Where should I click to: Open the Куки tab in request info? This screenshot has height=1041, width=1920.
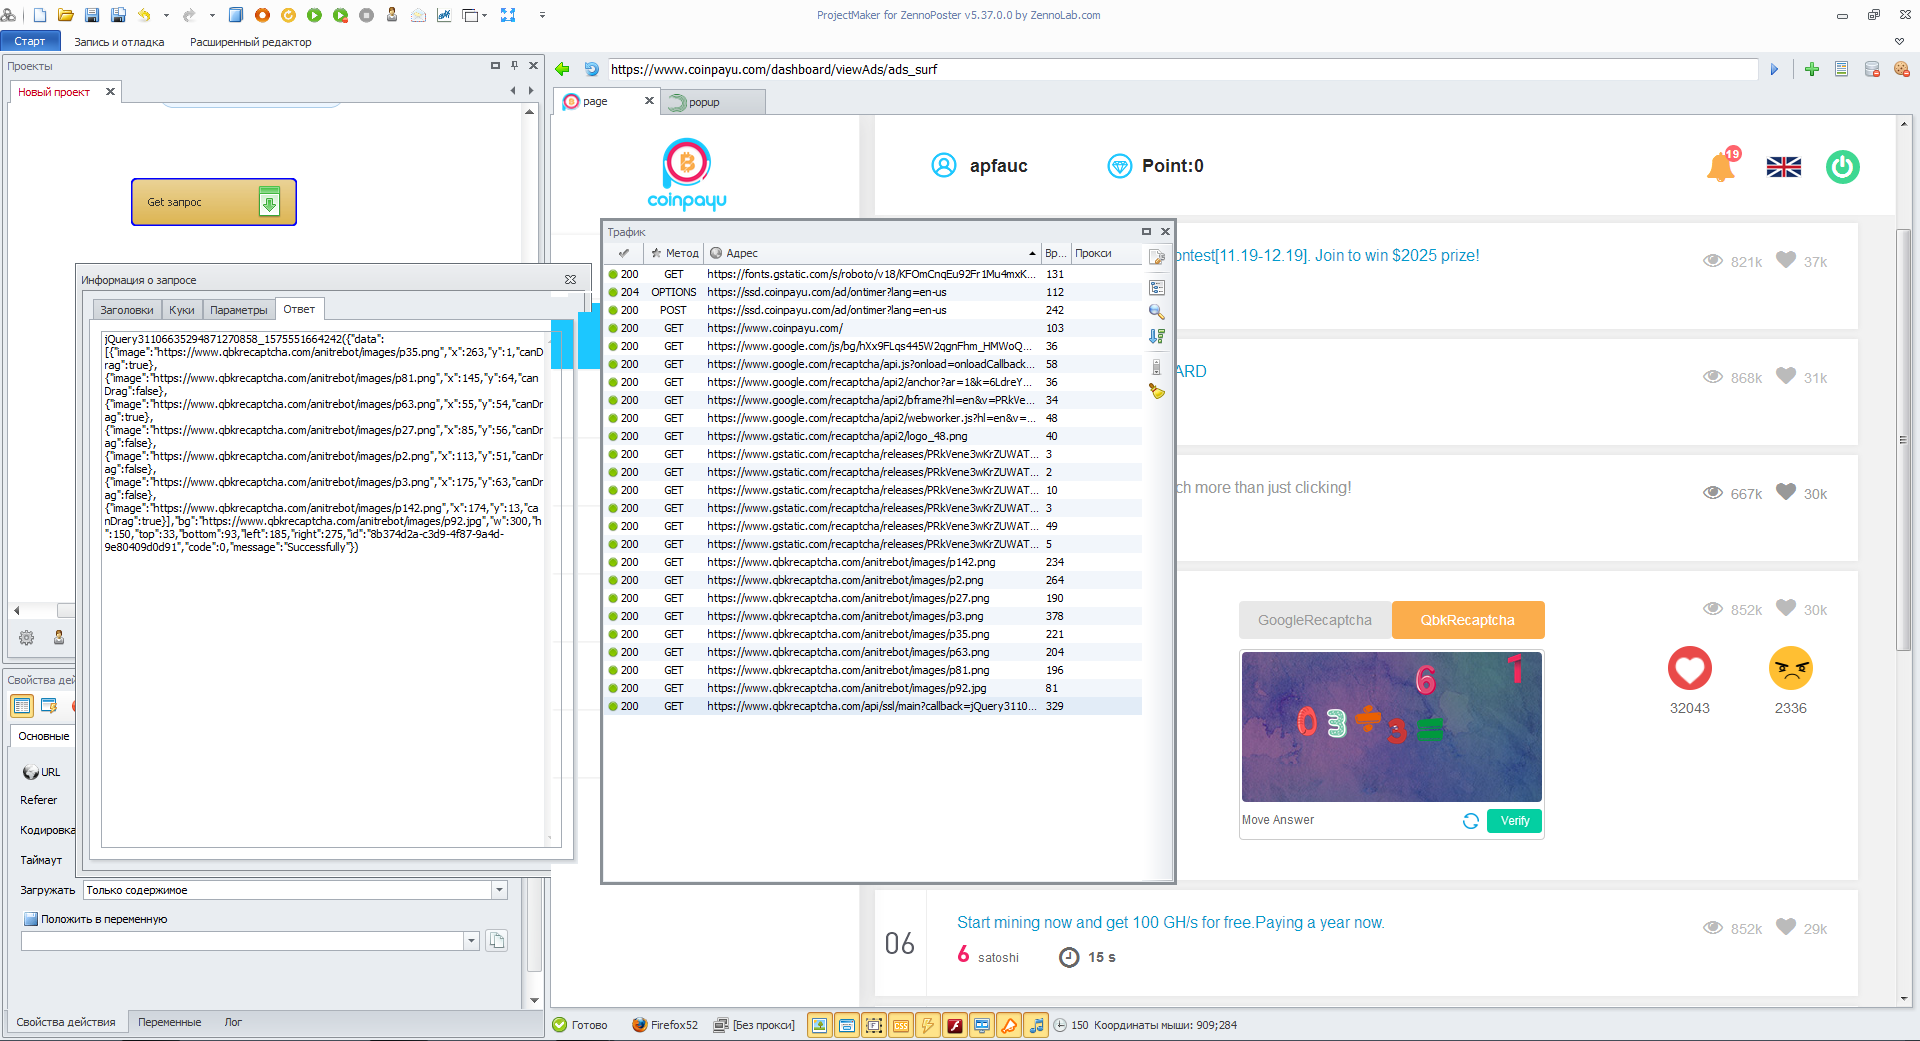click(x=182, y=310)
